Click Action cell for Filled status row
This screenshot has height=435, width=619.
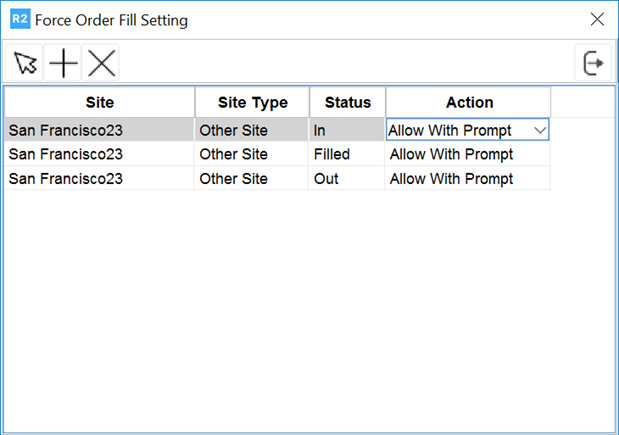tap(467, 154)
